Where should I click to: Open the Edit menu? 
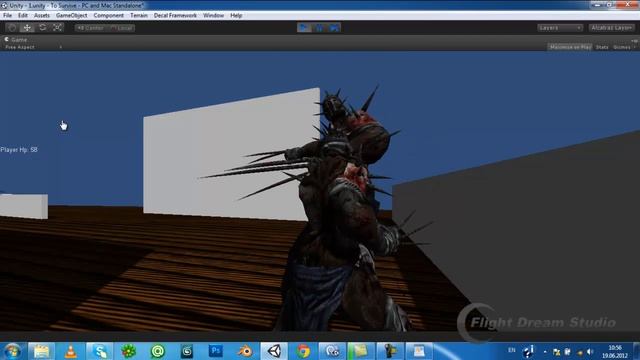point(23,16)
